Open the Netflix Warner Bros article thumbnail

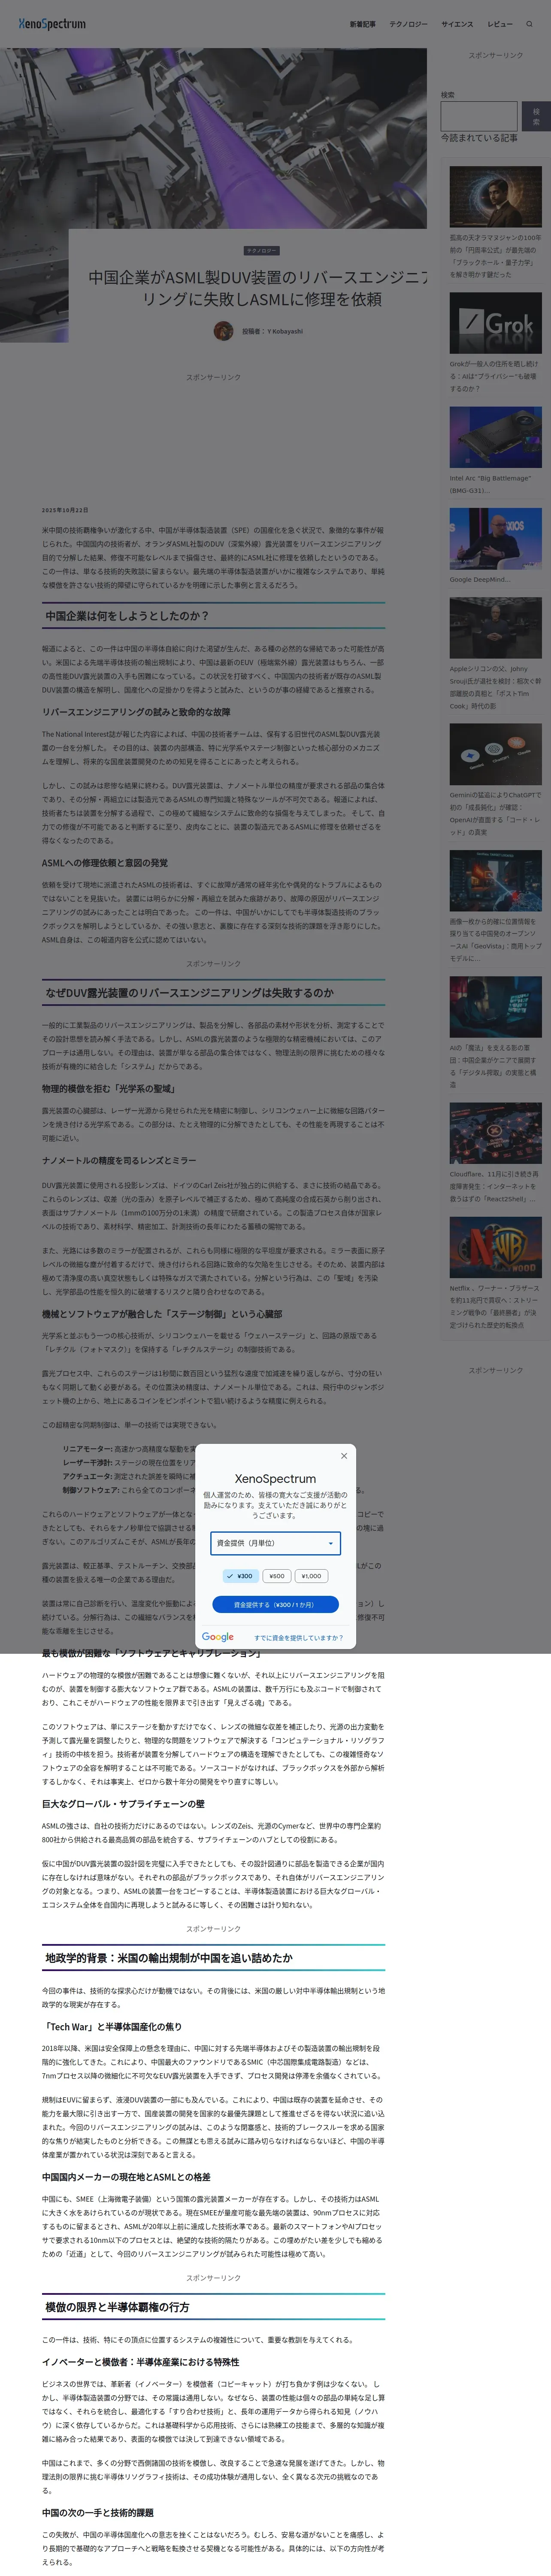coord(495,1247)
